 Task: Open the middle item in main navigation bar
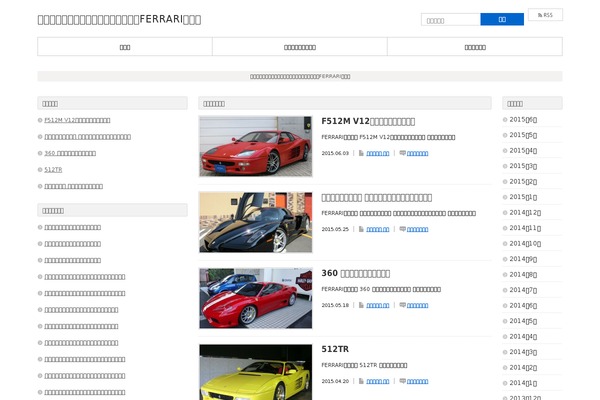[x=300, y=47]
